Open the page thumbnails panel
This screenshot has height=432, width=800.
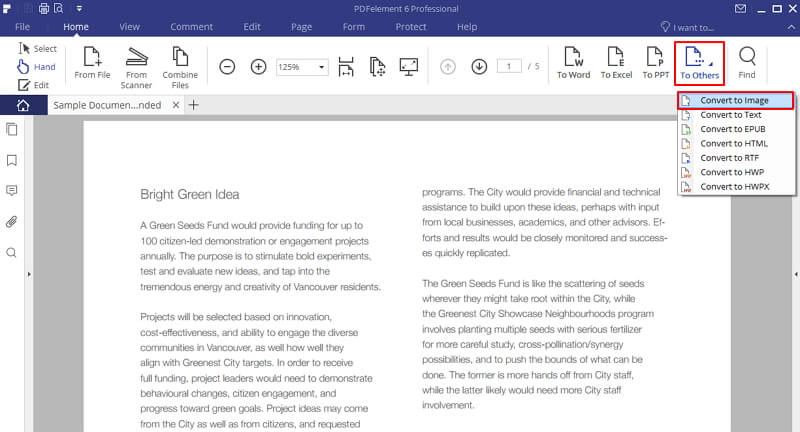click(x=11, y=130)
